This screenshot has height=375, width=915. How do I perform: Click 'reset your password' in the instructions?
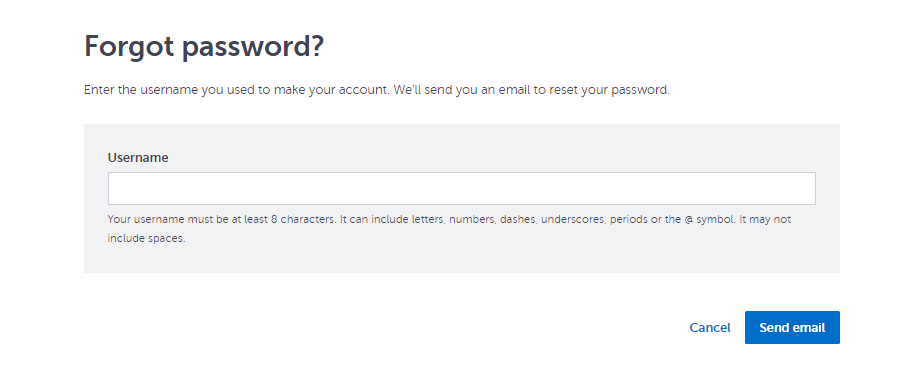coord(618,90)
